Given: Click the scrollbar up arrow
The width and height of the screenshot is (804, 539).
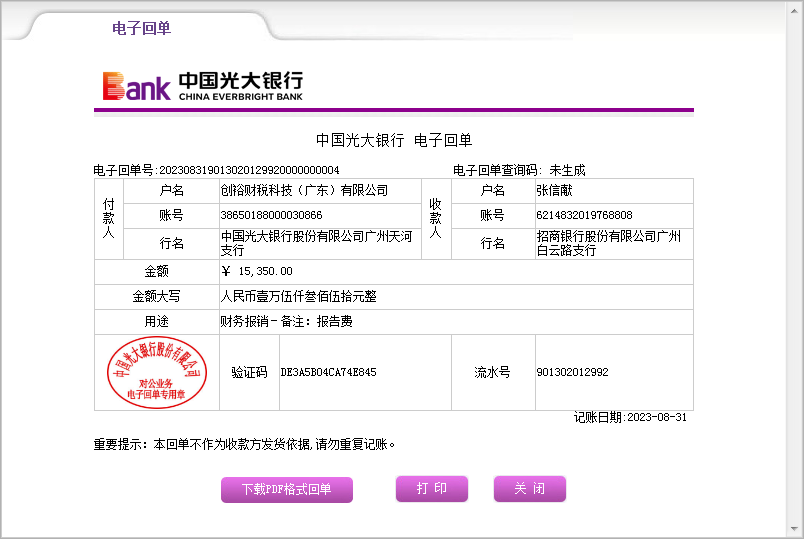Looking at the screenshot, I should 794,10.
